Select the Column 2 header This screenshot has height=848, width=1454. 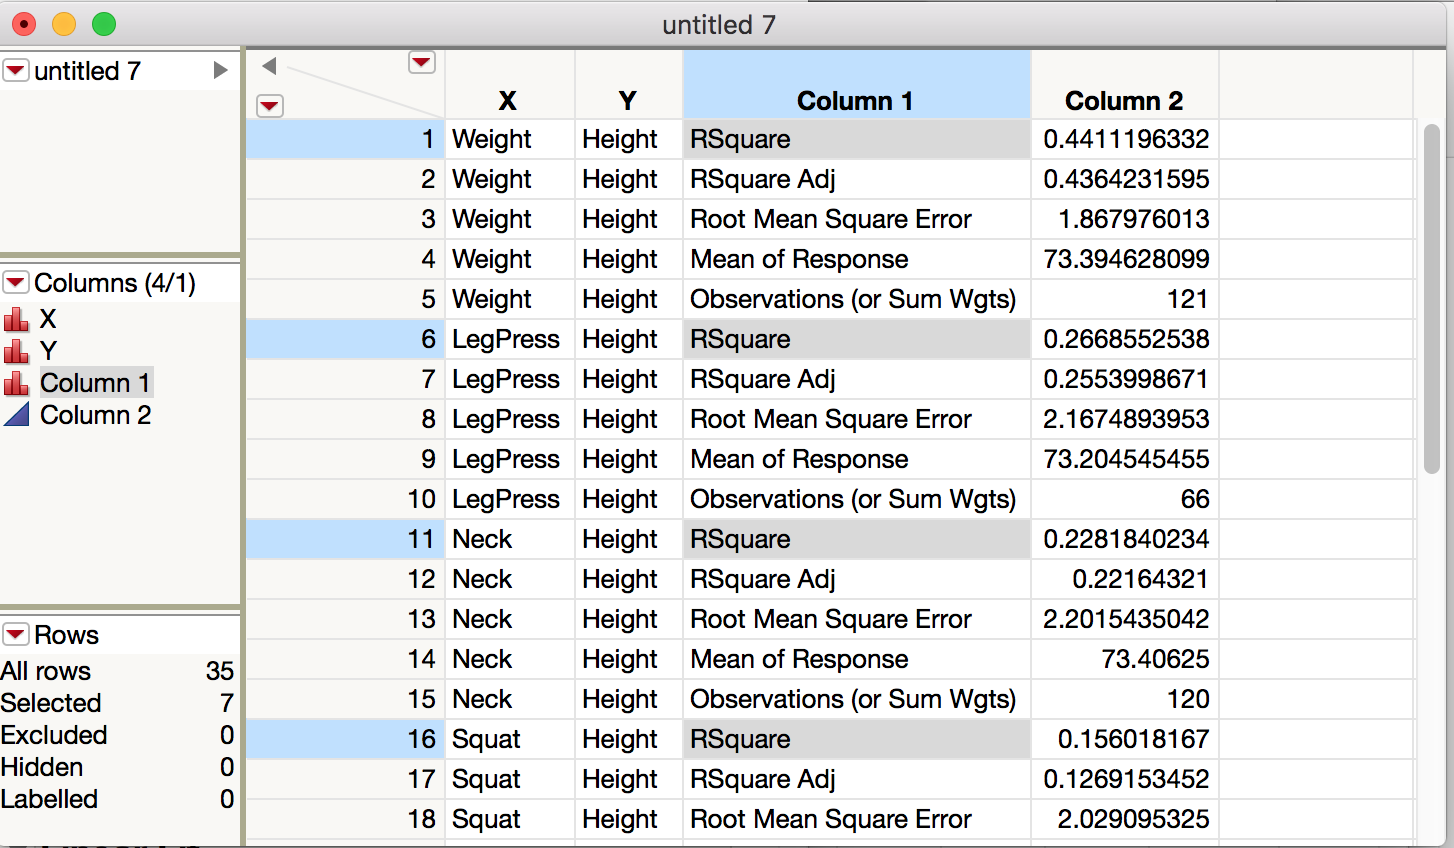pos(1123,101)
